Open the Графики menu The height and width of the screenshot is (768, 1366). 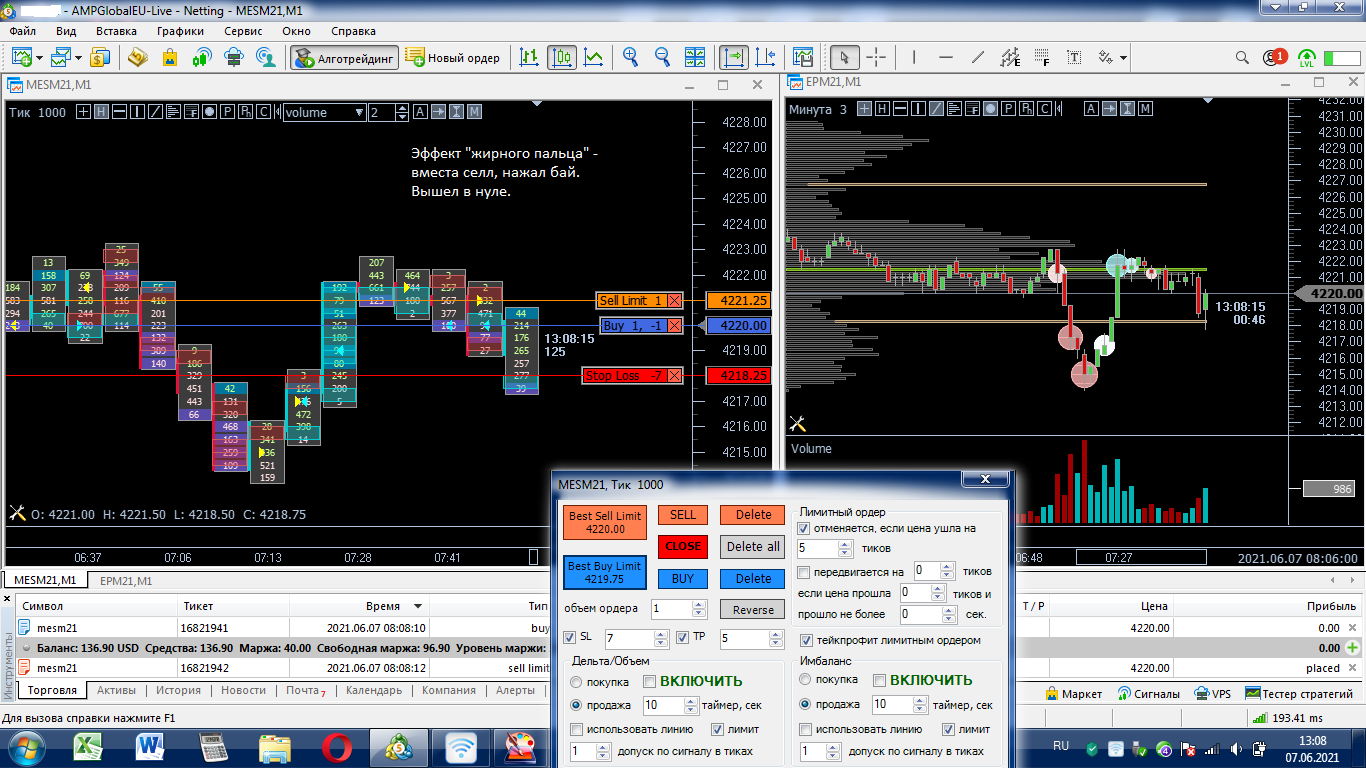coord(180,31)
